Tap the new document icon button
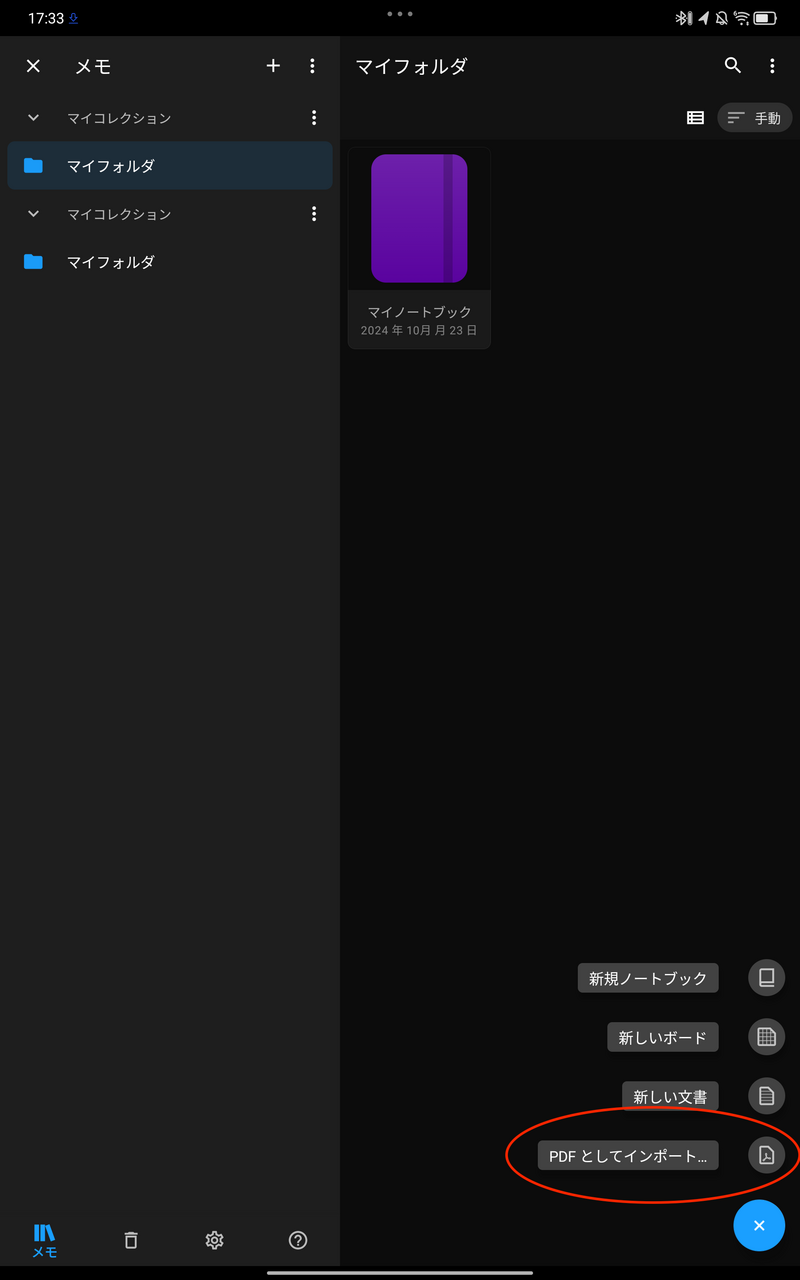 (766, 1096)
